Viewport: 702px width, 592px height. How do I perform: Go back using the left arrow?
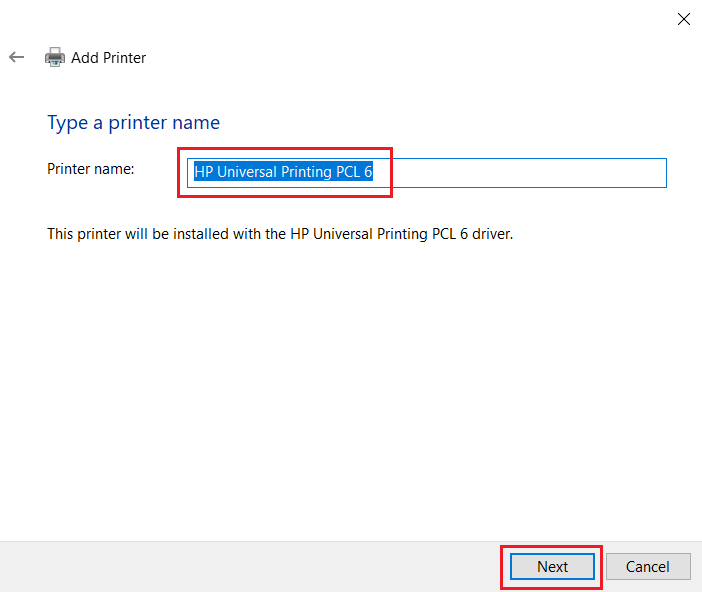coord(16,58)
